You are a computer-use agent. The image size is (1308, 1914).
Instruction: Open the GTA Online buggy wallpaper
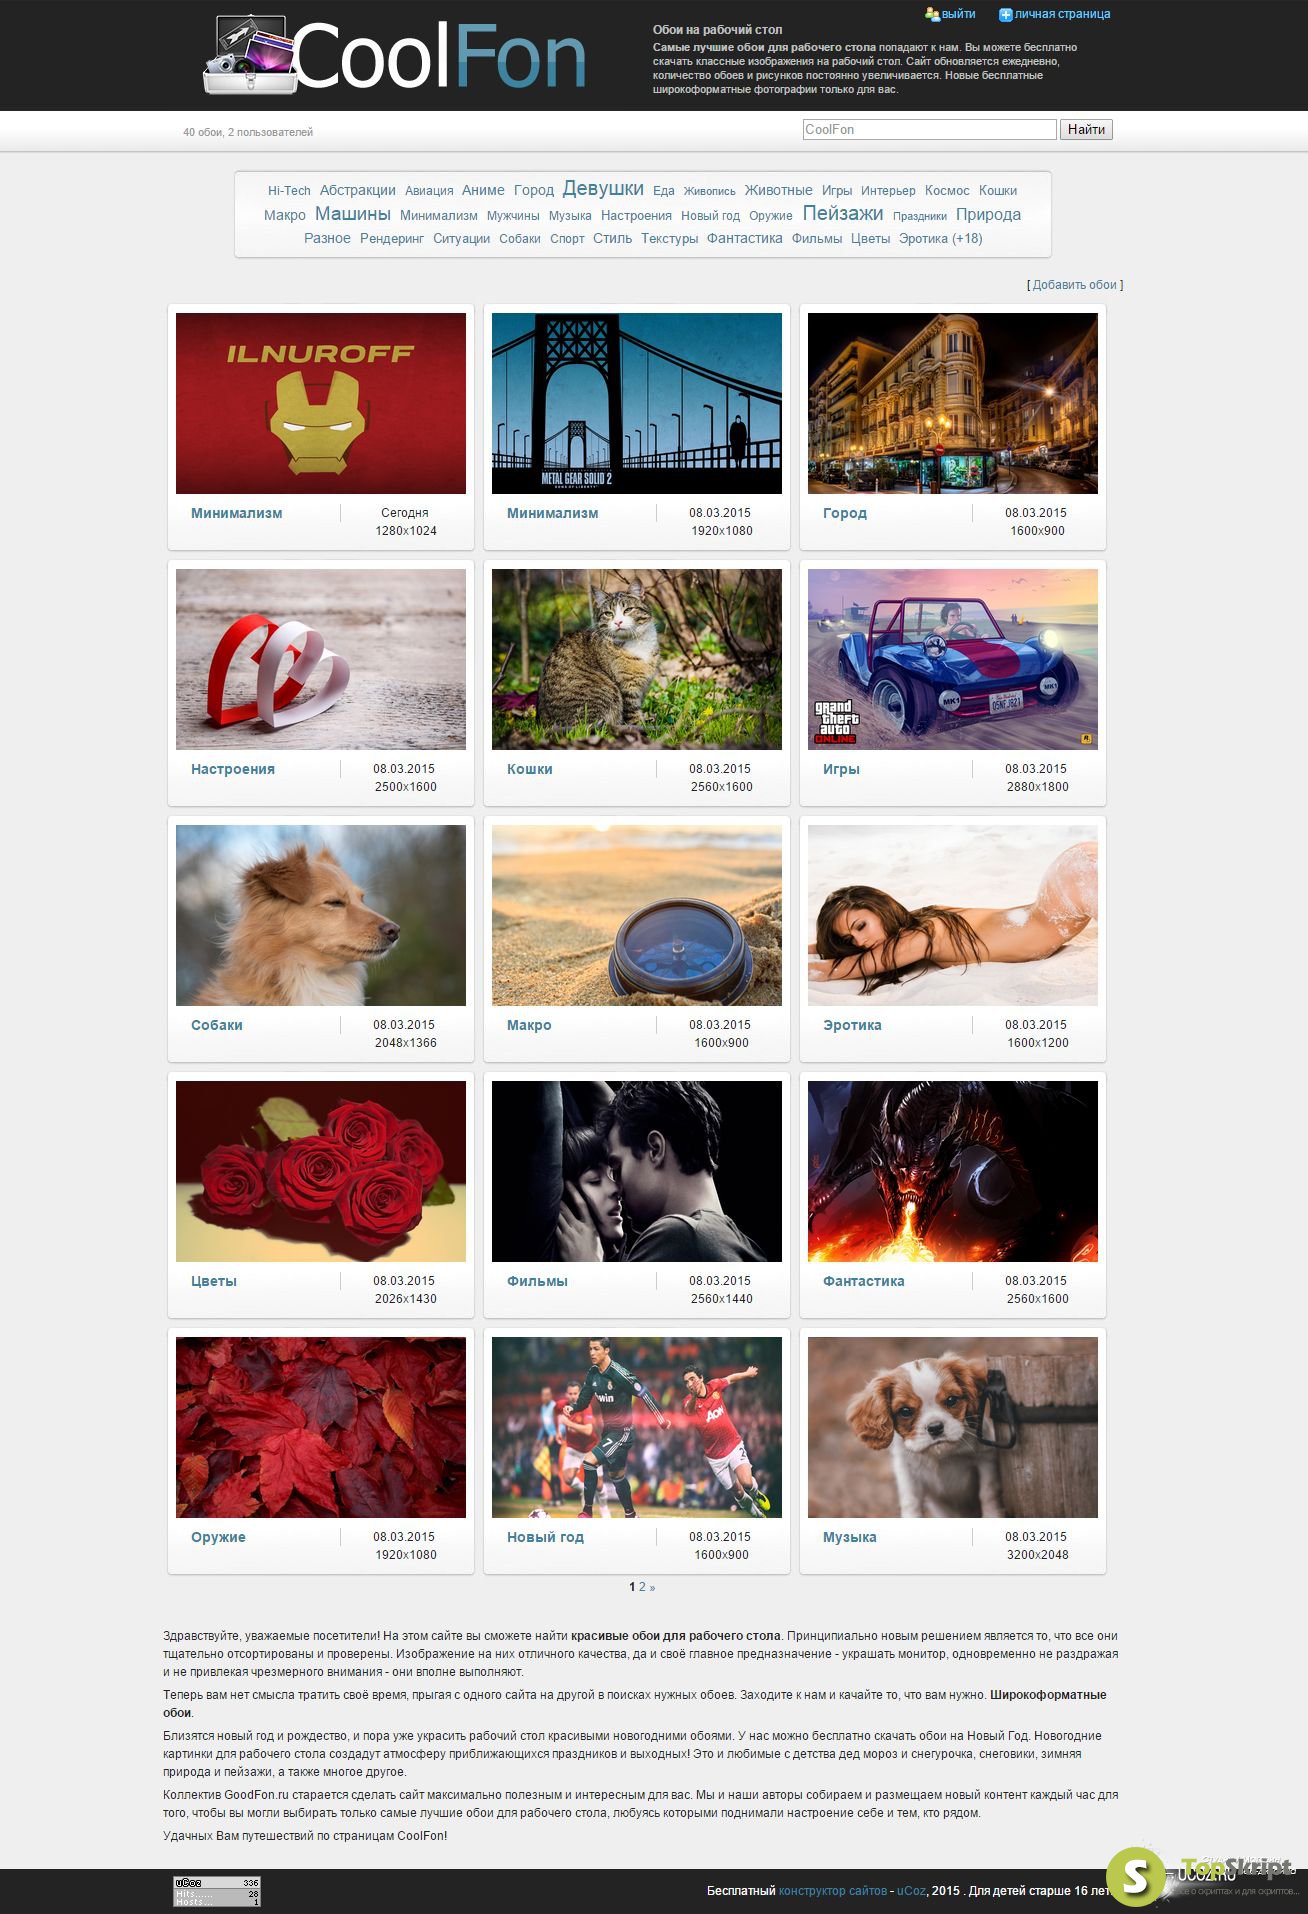[x=953, y=659]
